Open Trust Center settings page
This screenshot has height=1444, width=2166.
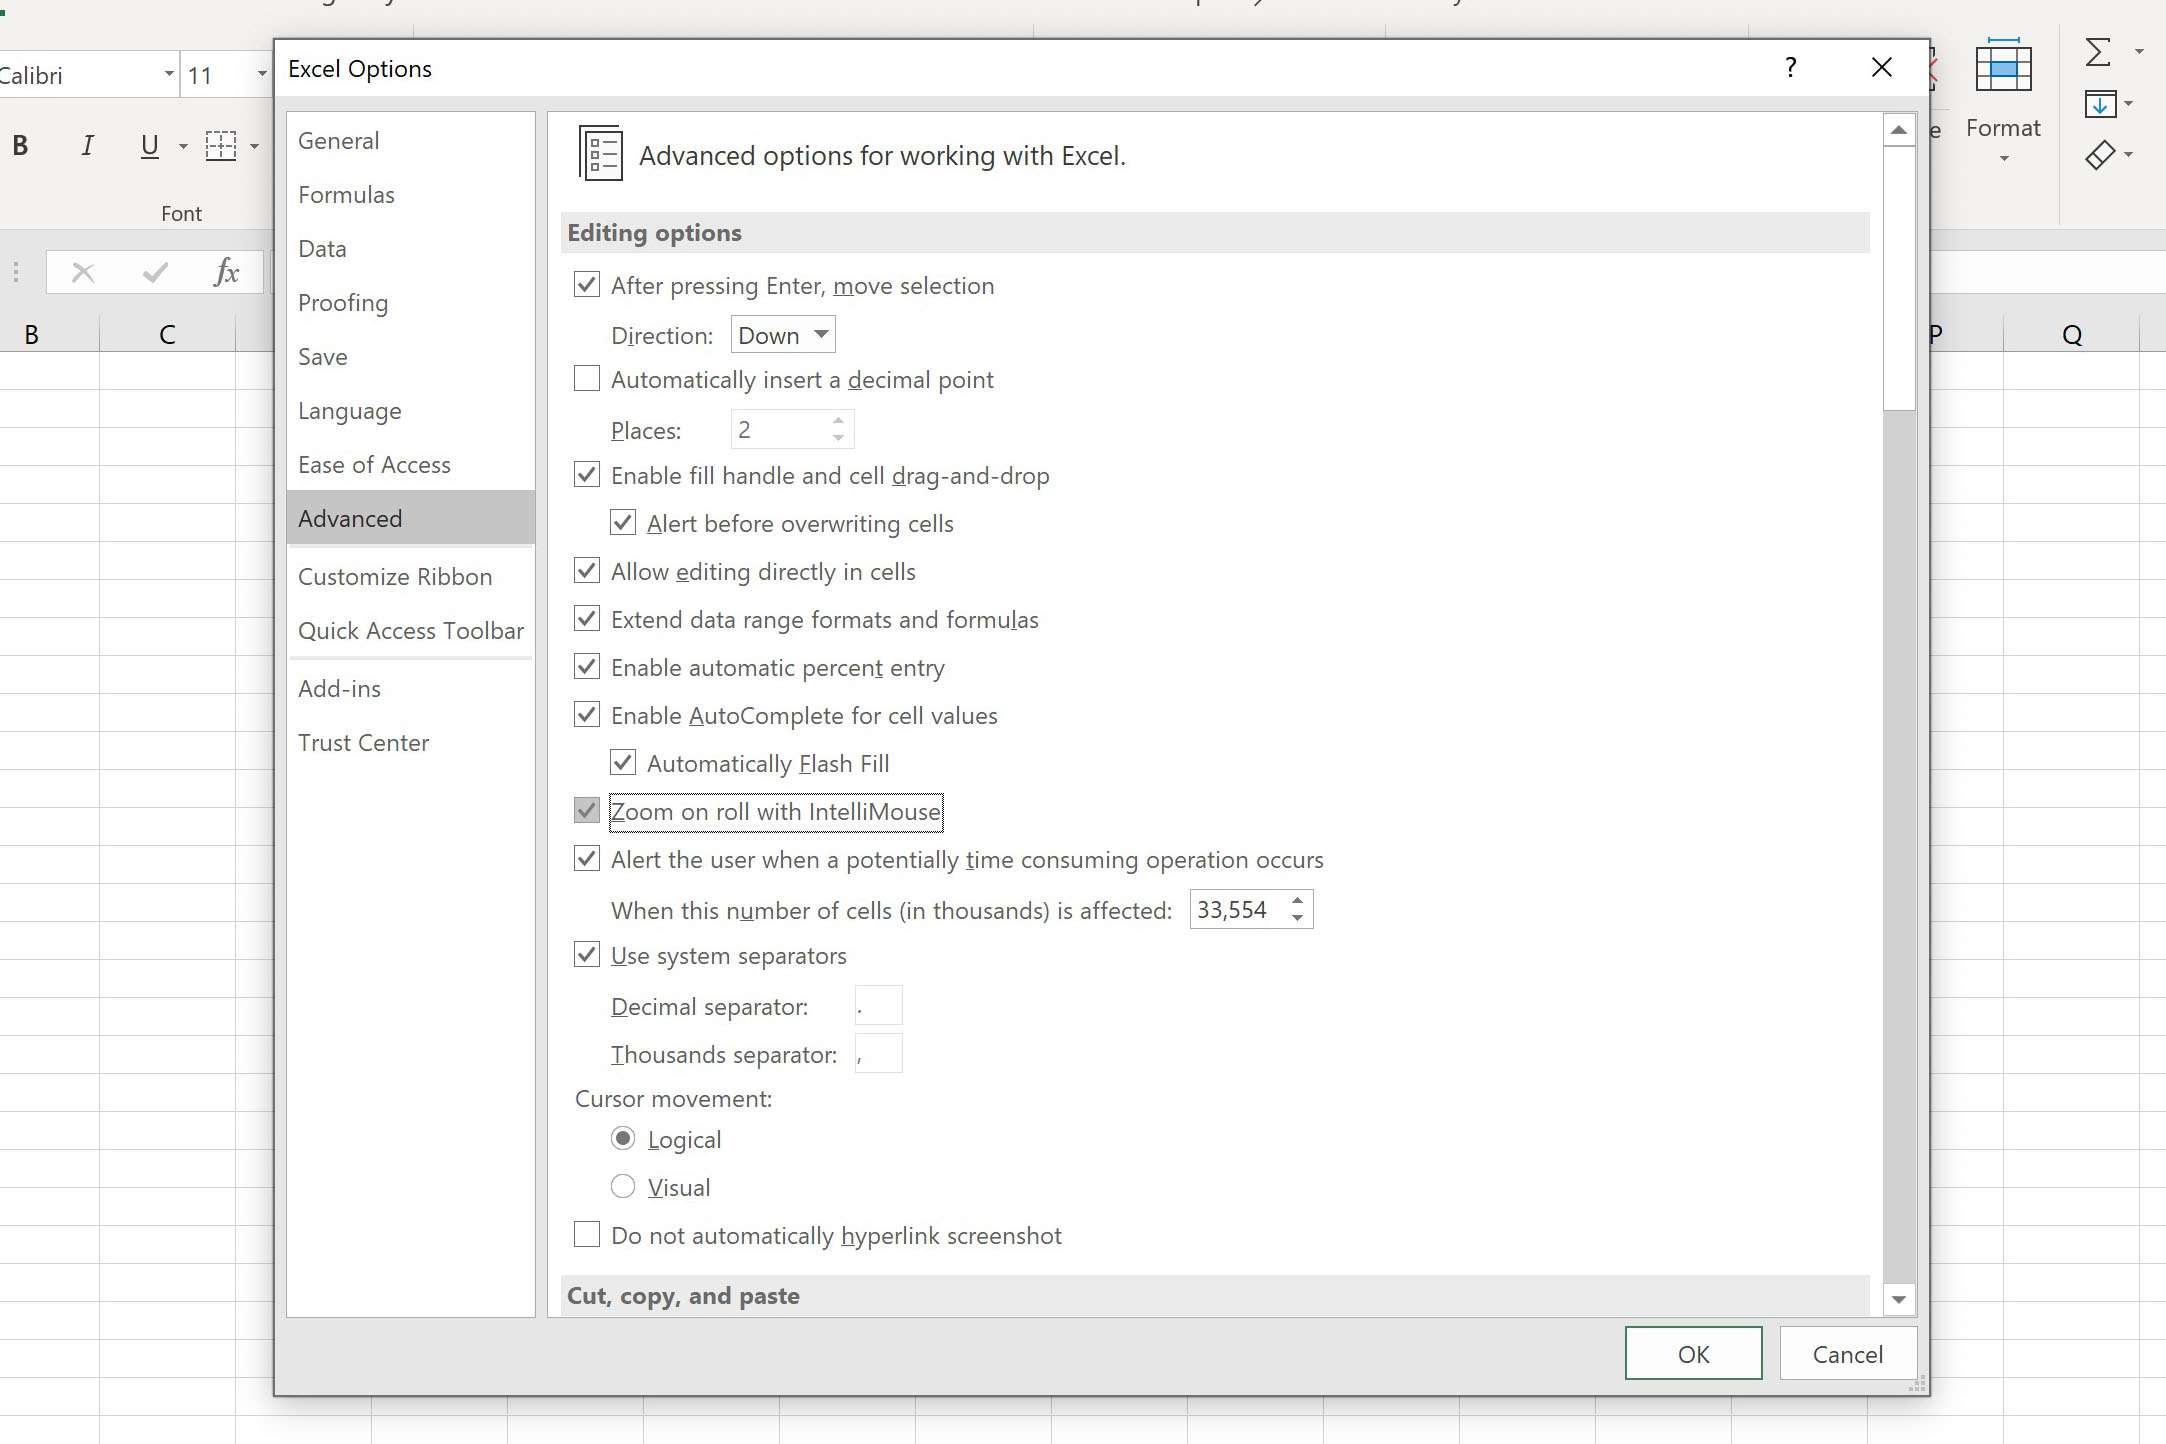tap(363, 741)
